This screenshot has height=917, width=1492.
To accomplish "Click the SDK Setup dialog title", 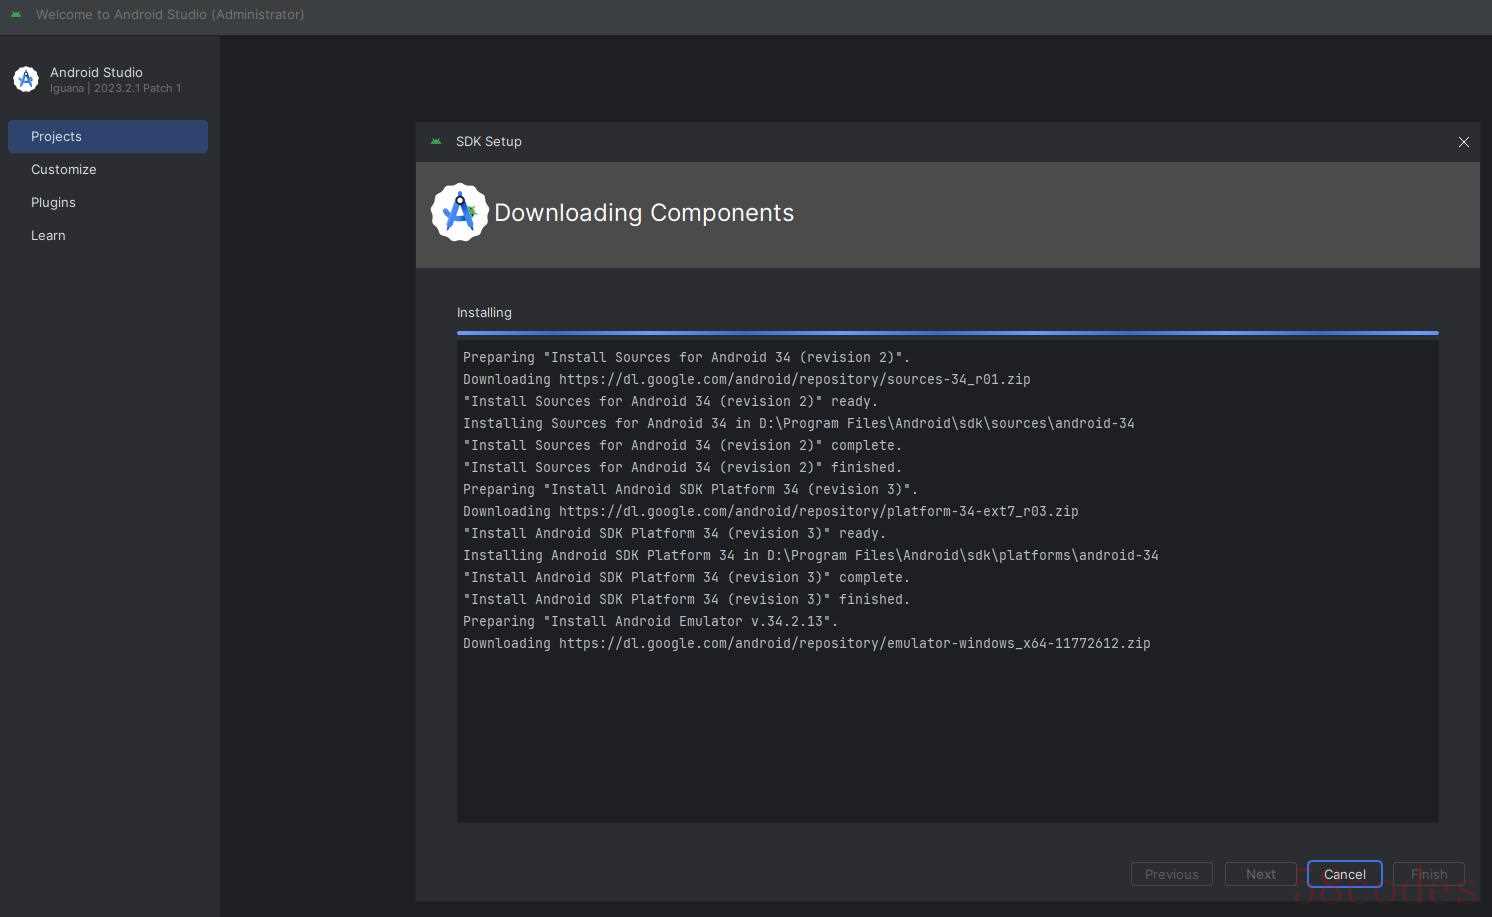I will [x=488, y=141].
